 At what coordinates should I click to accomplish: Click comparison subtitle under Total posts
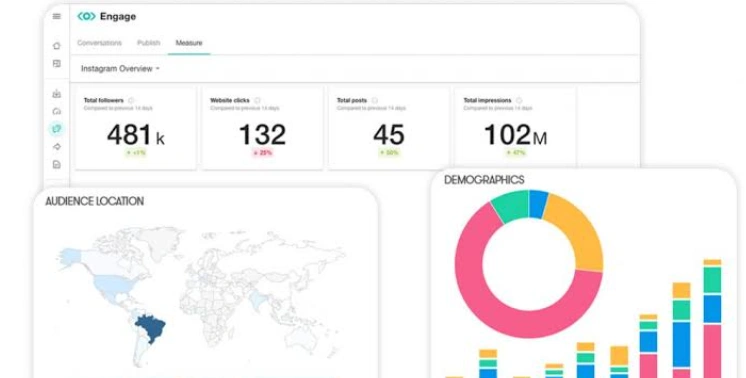[372, 108]
